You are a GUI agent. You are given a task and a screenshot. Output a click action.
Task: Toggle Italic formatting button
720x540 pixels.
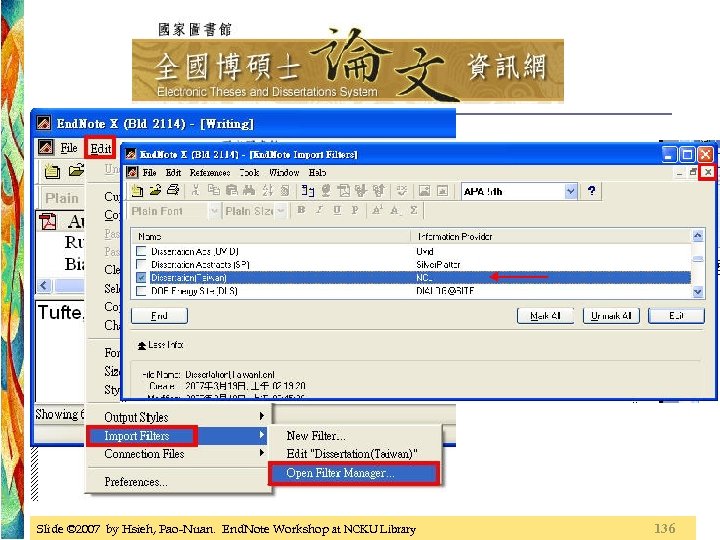coord(319,210)
